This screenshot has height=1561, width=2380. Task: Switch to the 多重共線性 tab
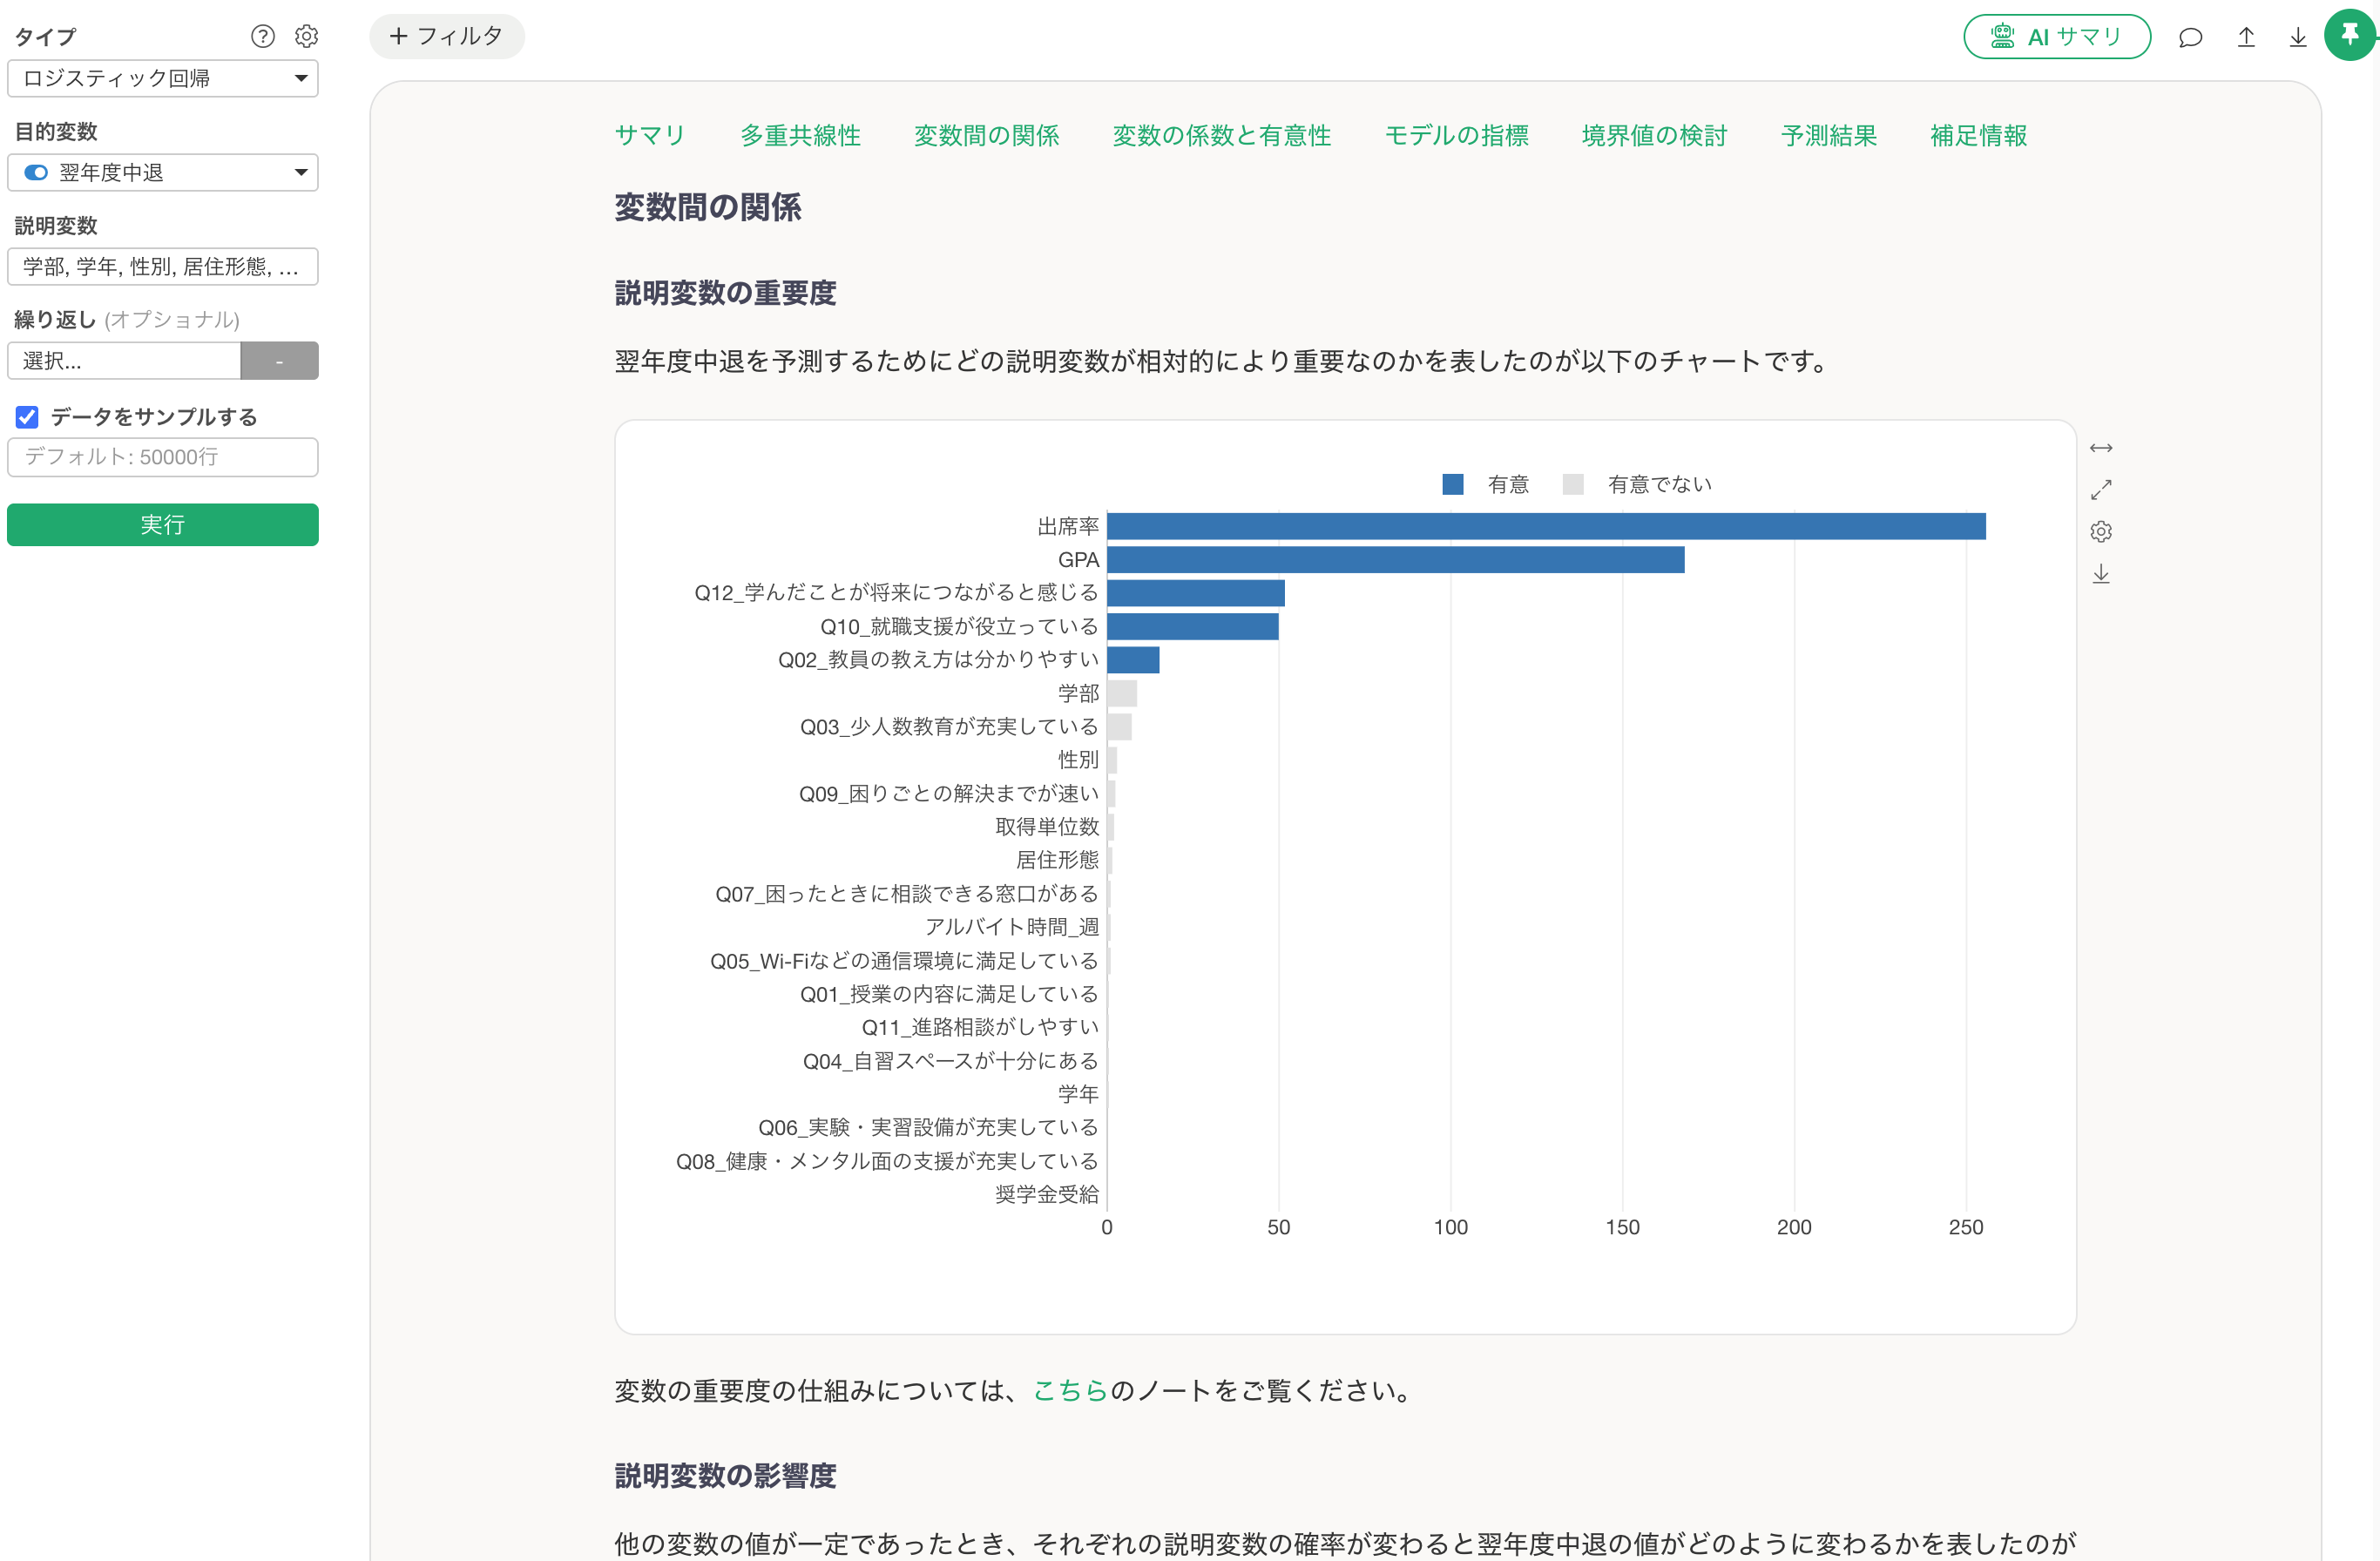[x=800, y=135]
